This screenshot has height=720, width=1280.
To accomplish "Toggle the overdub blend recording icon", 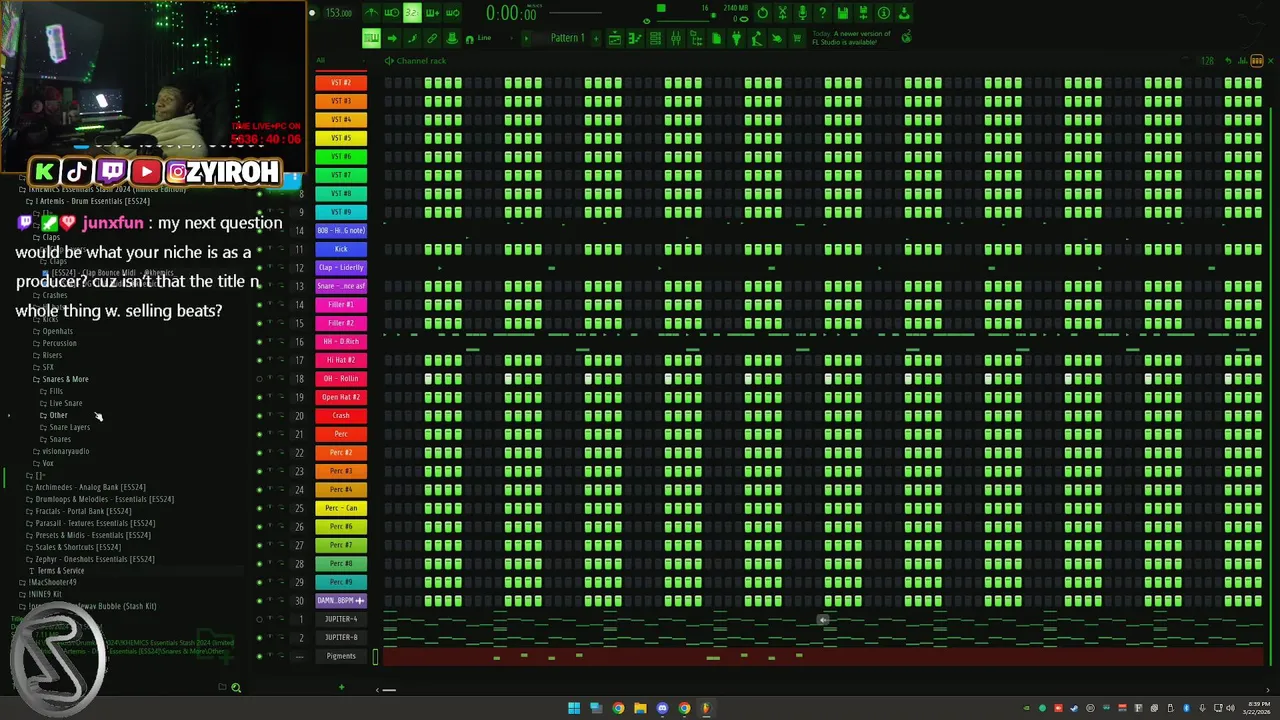I will 432,12.
